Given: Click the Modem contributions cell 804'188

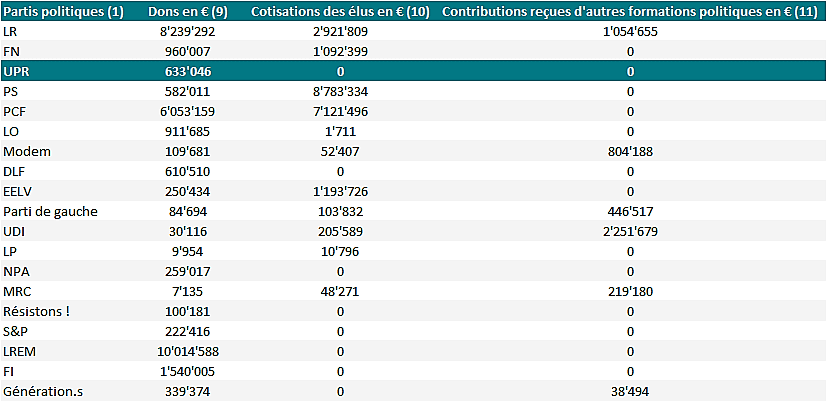Looking at the screenshot, I should (630, 151).
